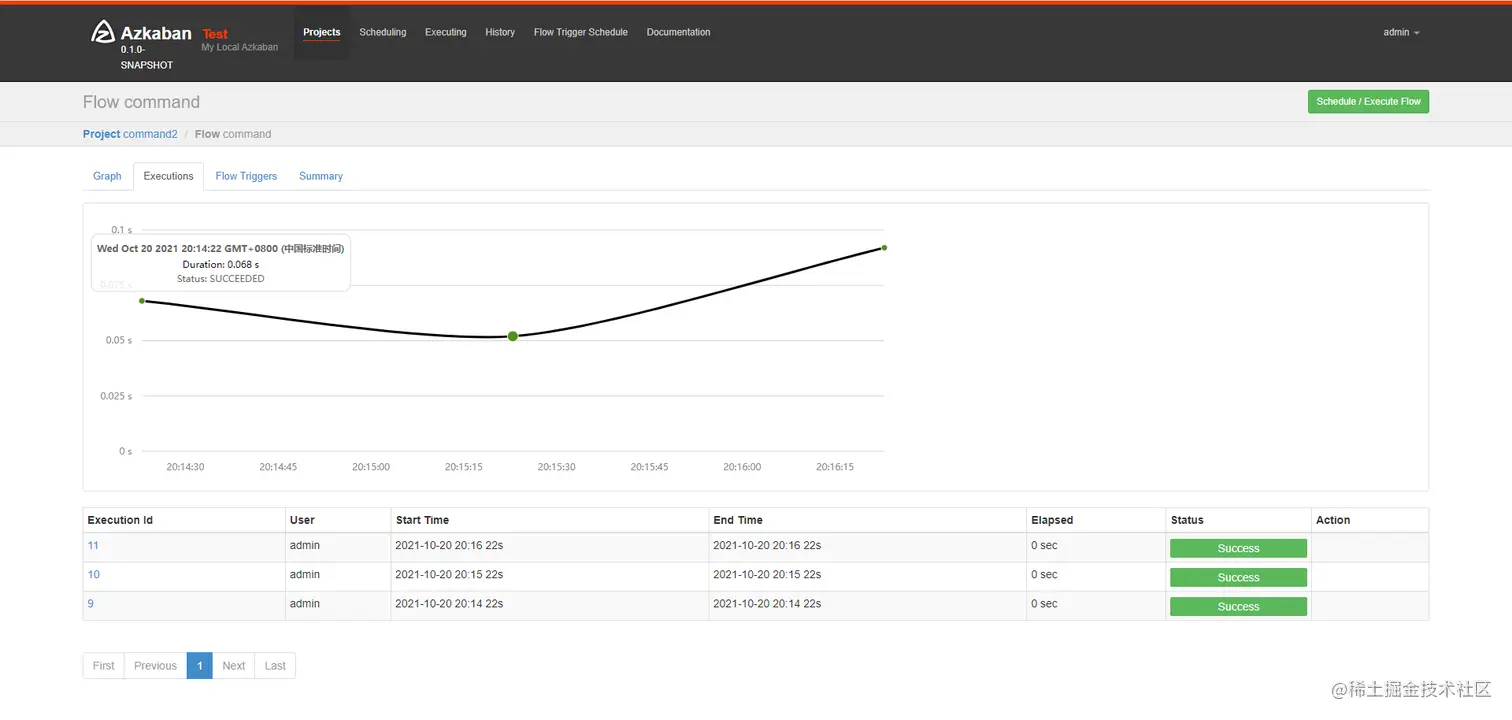Switch to the Flow Triggers tab
Screen dimensions: 1512x720
coord(246,176)
